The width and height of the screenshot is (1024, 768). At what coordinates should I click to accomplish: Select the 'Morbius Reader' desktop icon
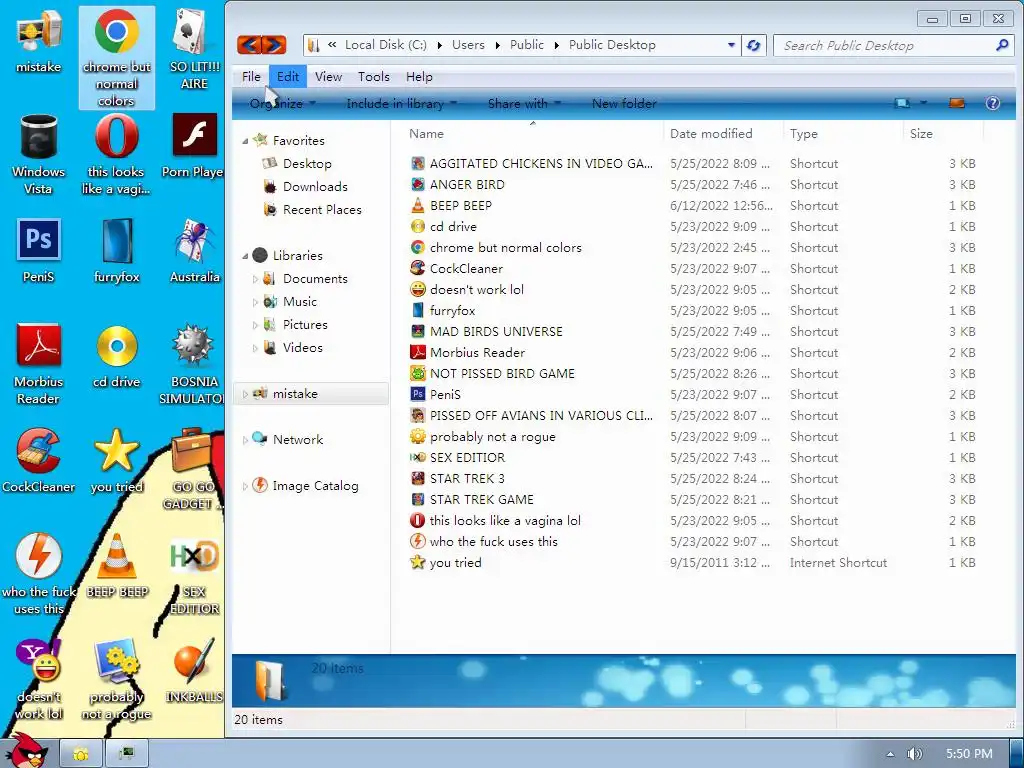pyautogui.click(x=39, y=364)
